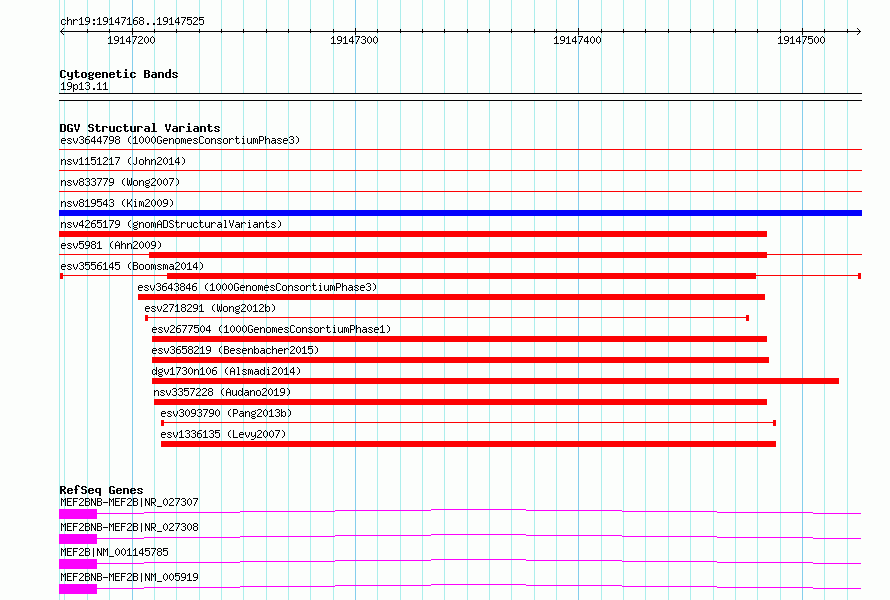The image size is (890, 600).
Task: Click the red esv5981 variant bar
Action: pyautogui.click(x=457, y=255)
